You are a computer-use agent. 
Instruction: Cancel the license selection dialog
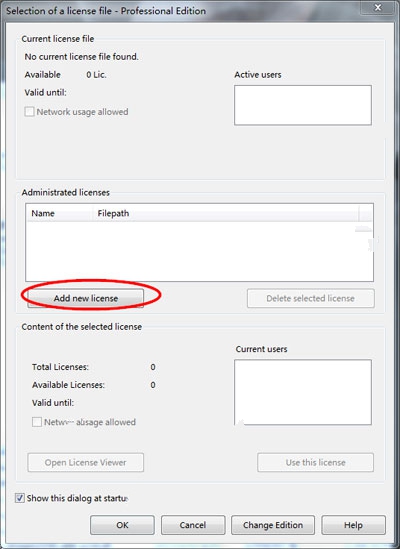193,525
